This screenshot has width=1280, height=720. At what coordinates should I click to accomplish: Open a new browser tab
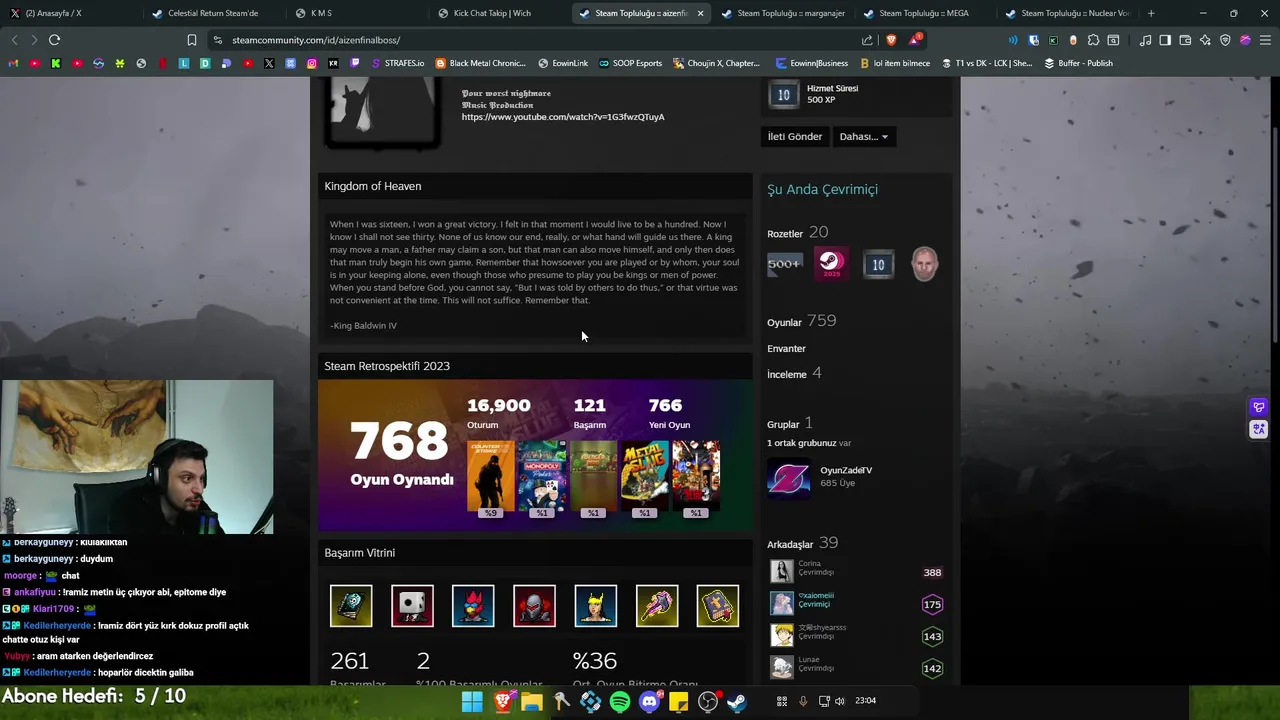coord(1151,13)
